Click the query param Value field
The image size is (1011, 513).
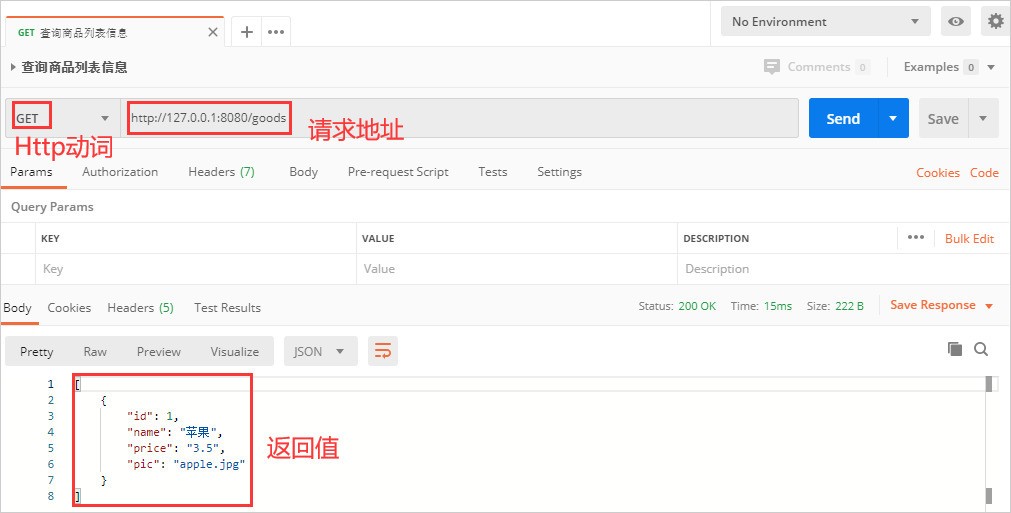[x=516, y=269]
